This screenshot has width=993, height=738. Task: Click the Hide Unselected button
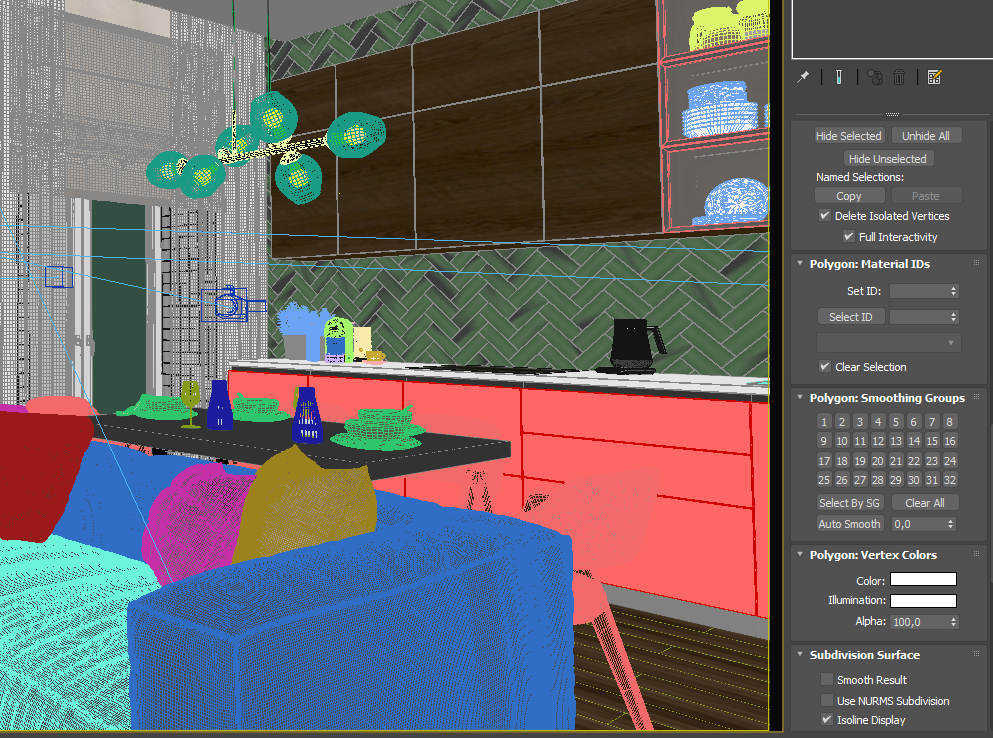click(x=888, y=158)
